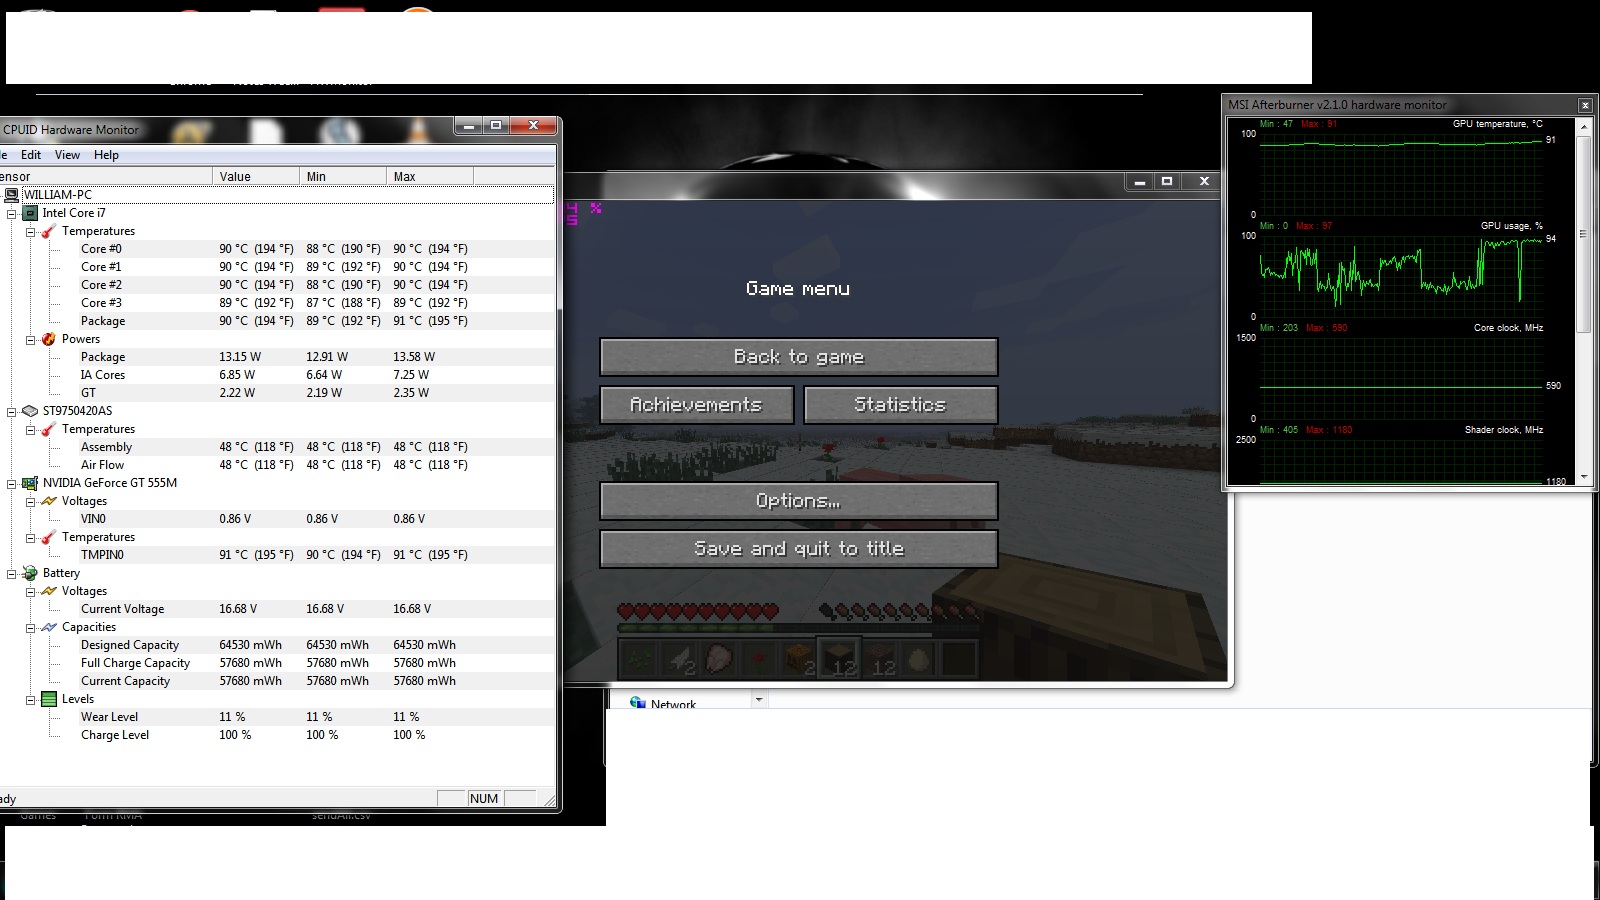Image resolution: width=1600 pixels, height=900 pixels.
Task: Click the NUM status bar indicator
Action: 484,798
